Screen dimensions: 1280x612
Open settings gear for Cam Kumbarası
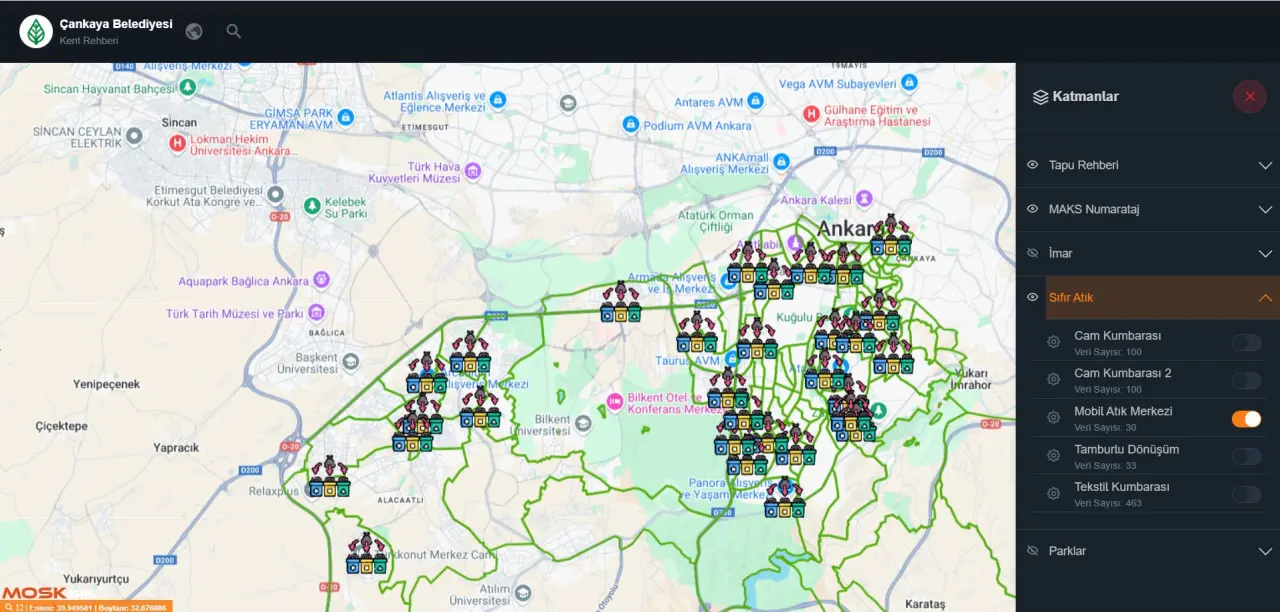pos(1053,343)
